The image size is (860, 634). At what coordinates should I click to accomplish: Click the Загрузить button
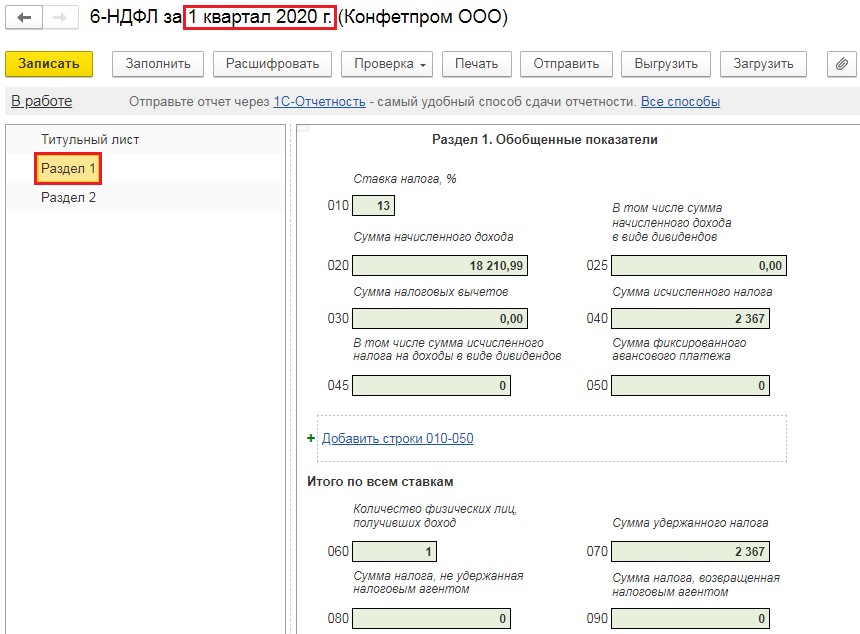763,64
